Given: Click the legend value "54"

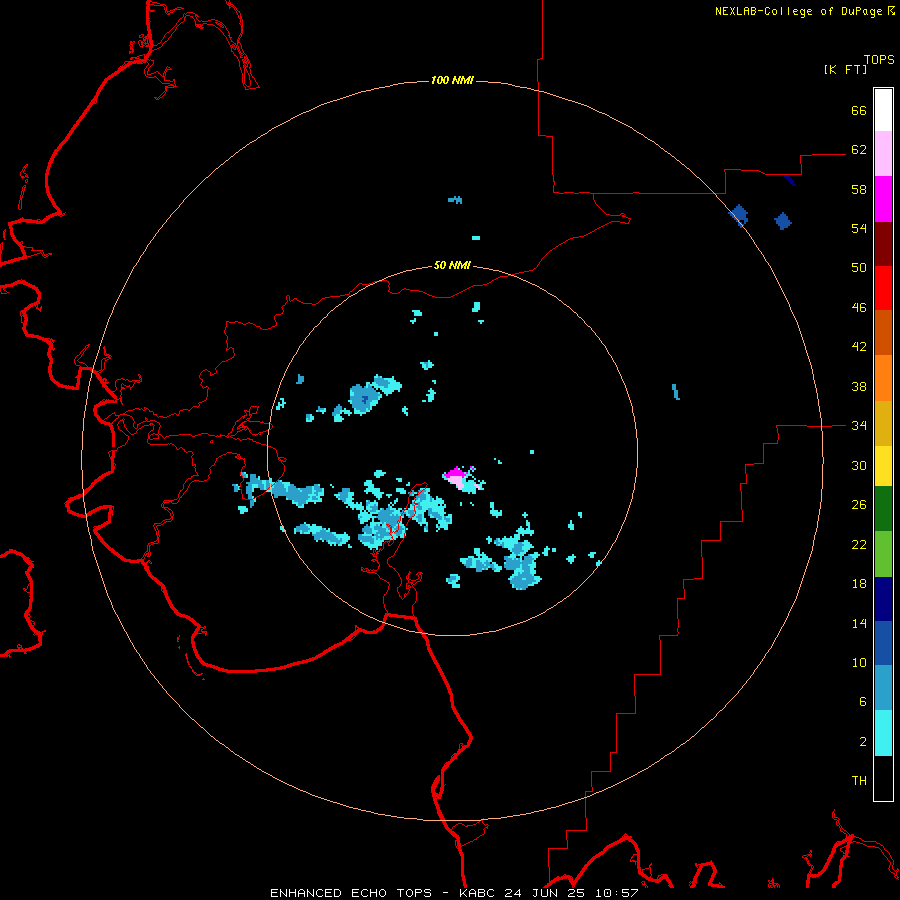Looking at the screenshot, I should point(859,228).
